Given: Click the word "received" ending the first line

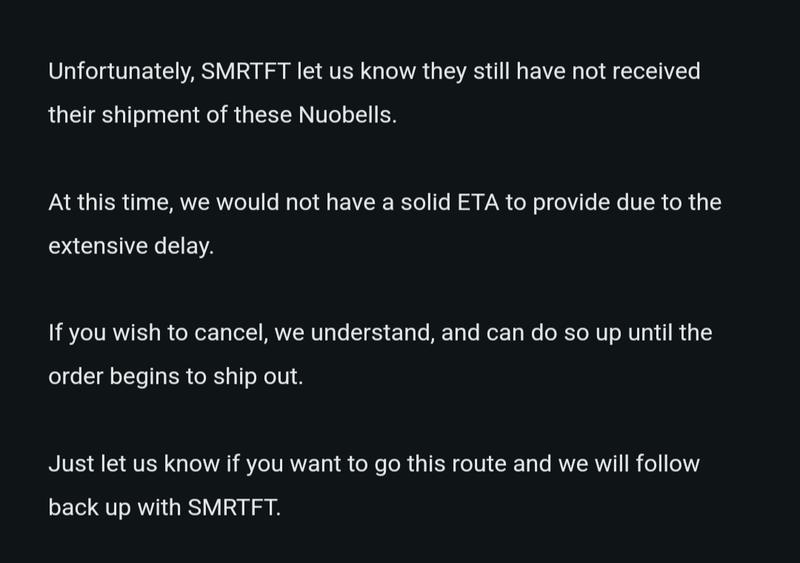Looking at the screenshot, I should pyautogui.click(x=656, y=71).
